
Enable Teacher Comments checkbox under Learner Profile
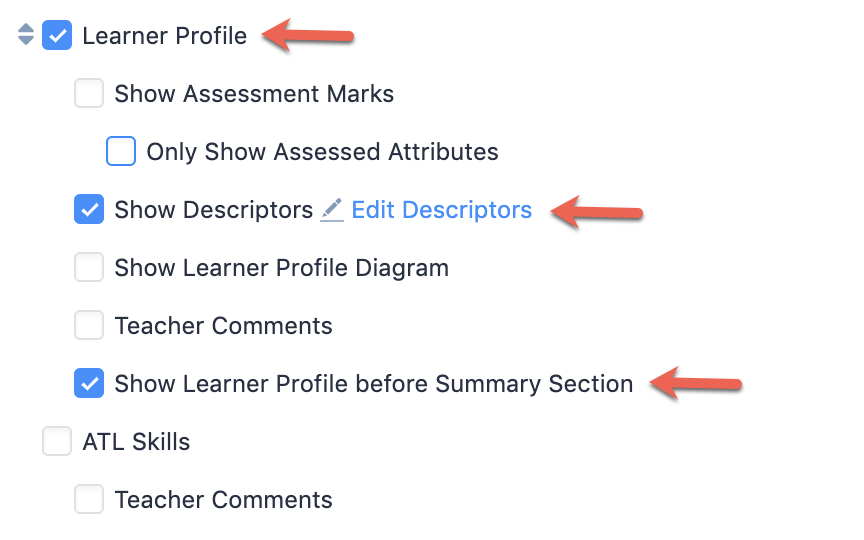[x=89, y=325]
